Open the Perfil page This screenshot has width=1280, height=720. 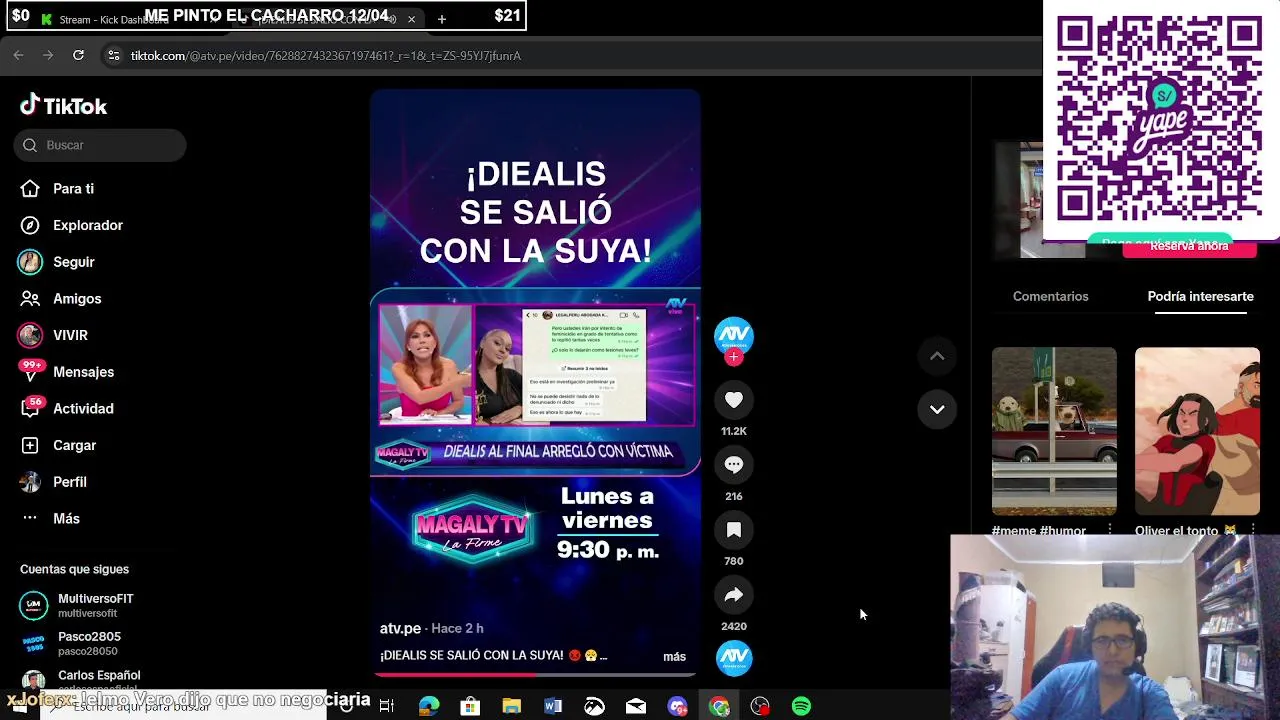pyautogui.click(x=70, y=482)
